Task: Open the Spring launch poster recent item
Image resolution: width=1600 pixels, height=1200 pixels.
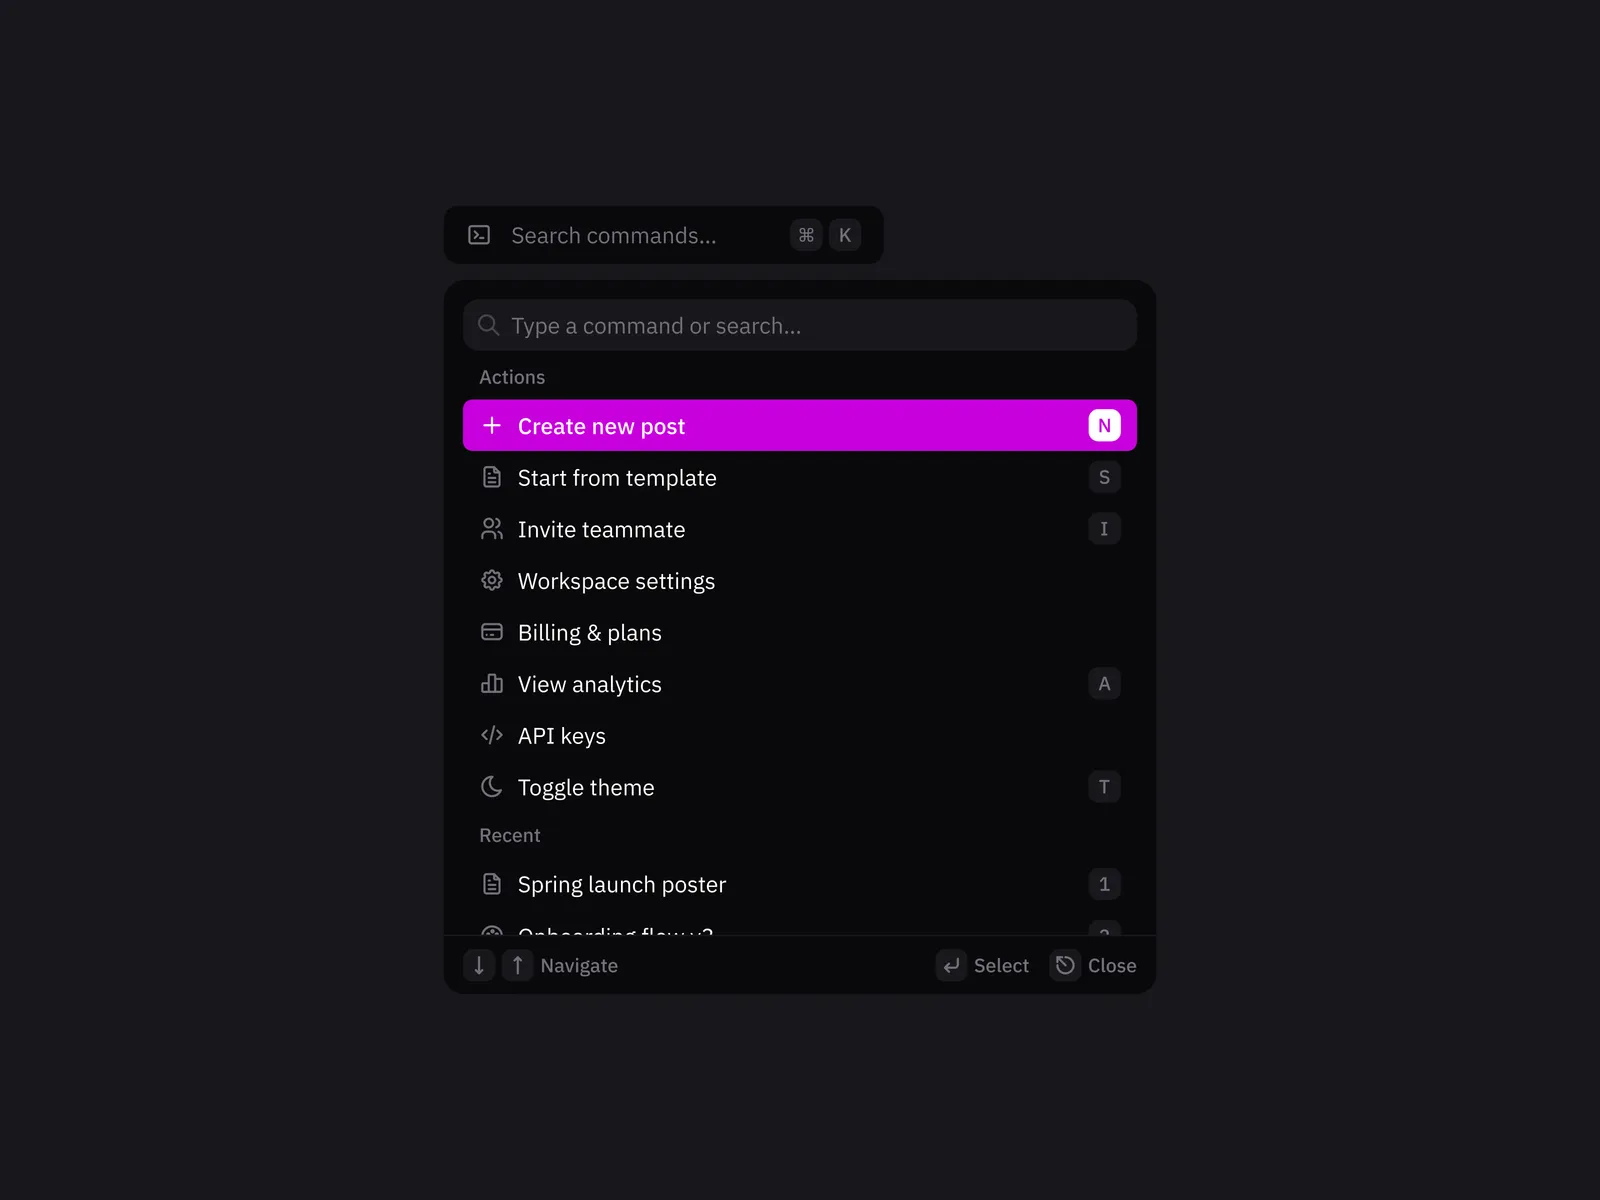Action: (800, 884)
